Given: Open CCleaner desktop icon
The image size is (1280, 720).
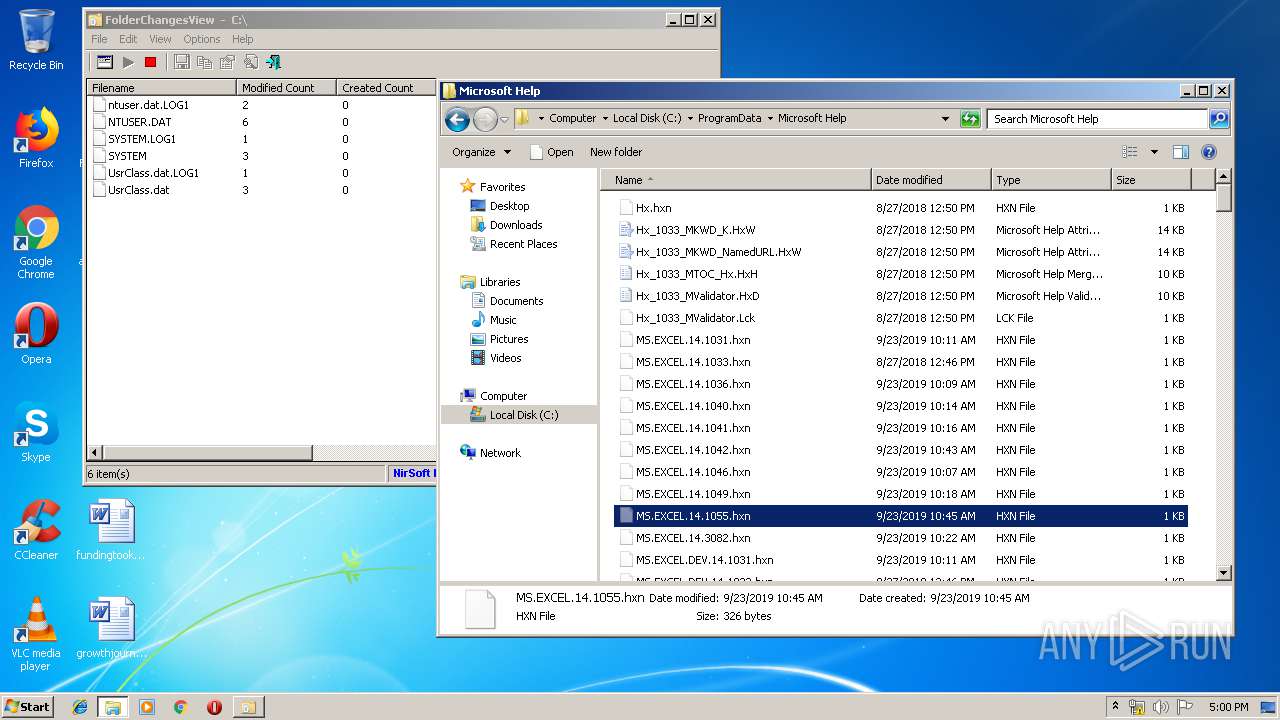Looking at the screenshot, I should point(36,530).
